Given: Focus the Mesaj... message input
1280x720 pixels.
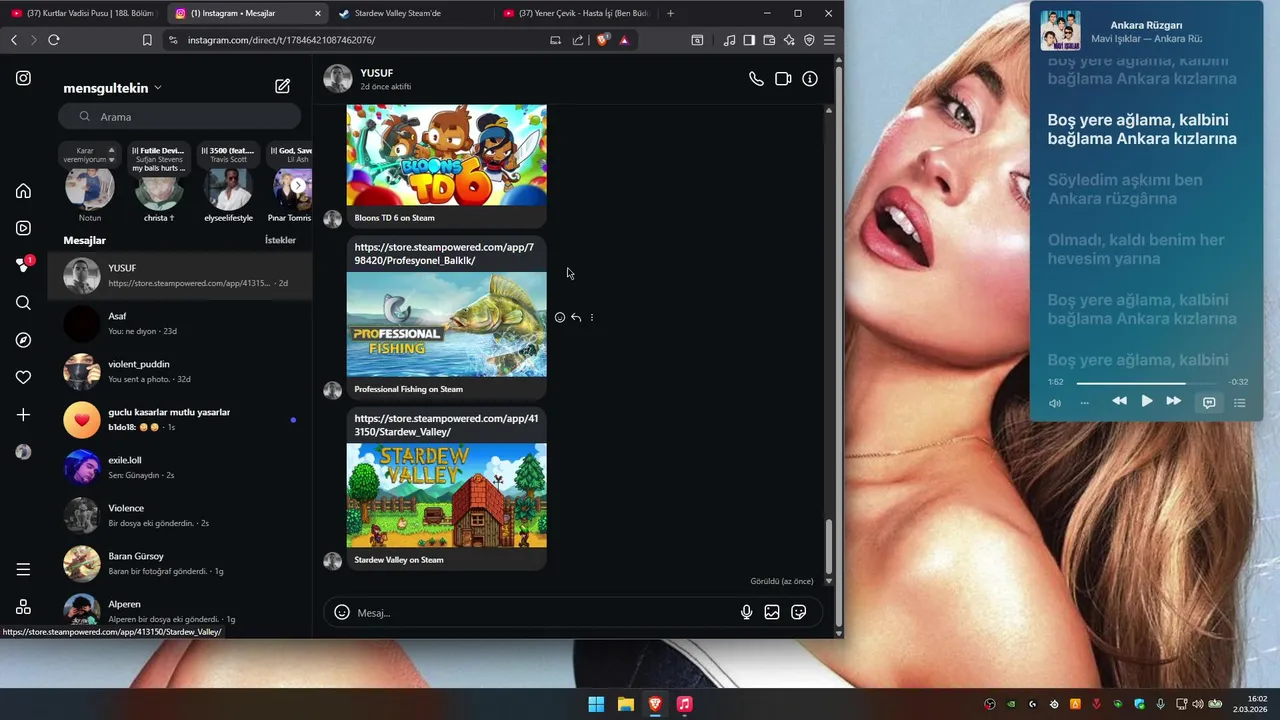Looking at the screenshot, I should [543, 612].
